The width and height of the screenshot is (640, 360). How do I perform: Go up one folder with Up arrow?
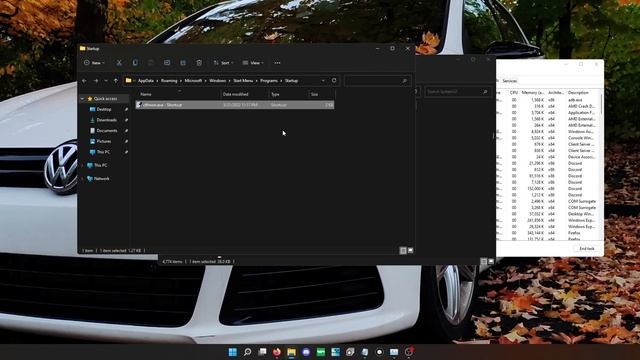pyautogui.click(x=116, y=81)
